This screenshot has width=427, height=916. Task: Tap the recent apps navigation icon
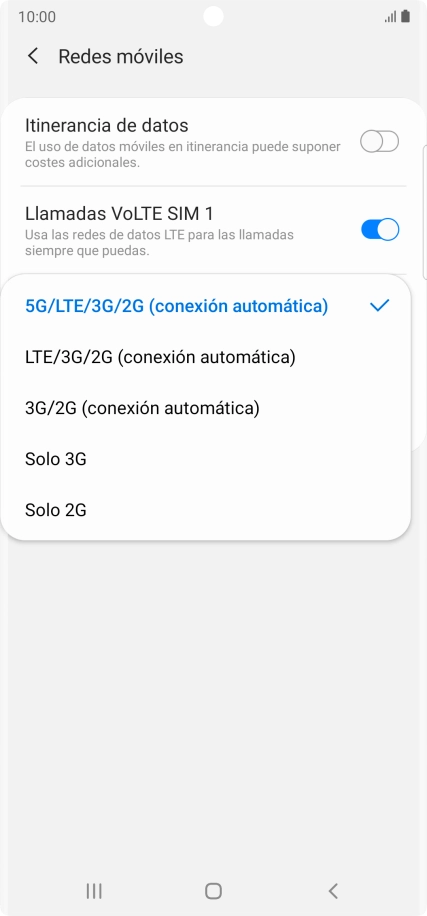point(94,891)
